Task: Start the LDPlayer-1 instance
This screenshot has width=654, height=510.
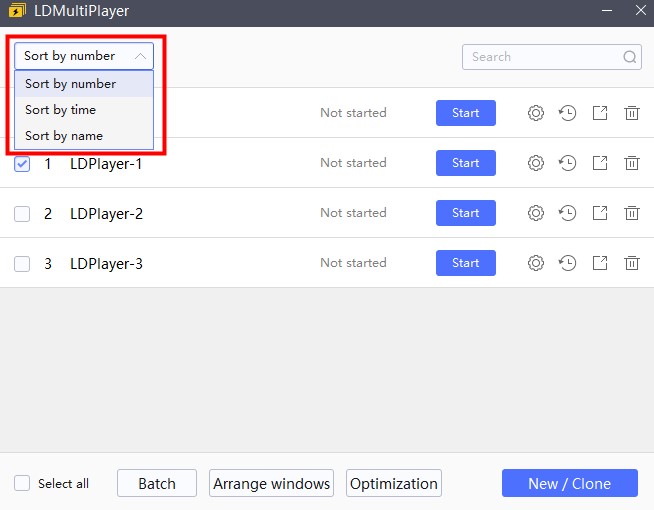Action: [x=466, y=163]
